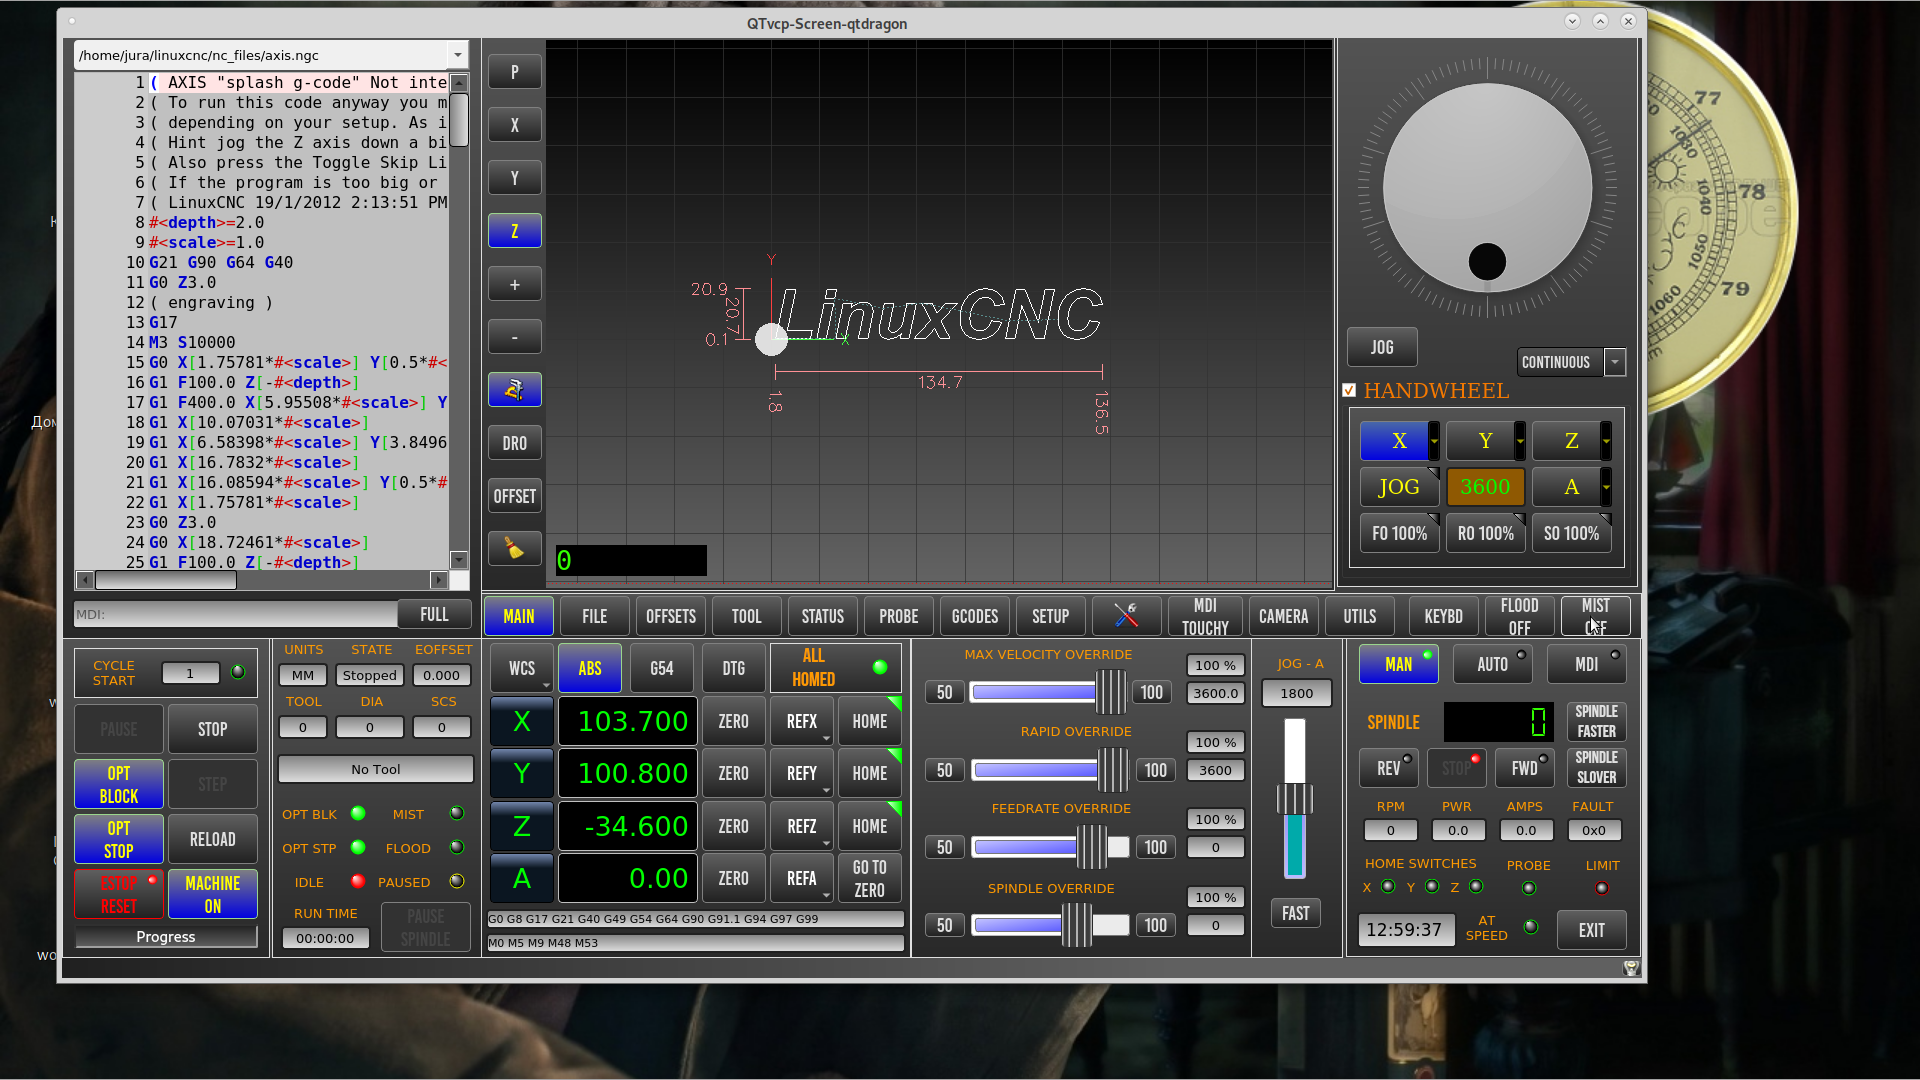This screenshot has width=1920, height=1080.
Task: Switch graphics to X view
Action: [514, 125]
